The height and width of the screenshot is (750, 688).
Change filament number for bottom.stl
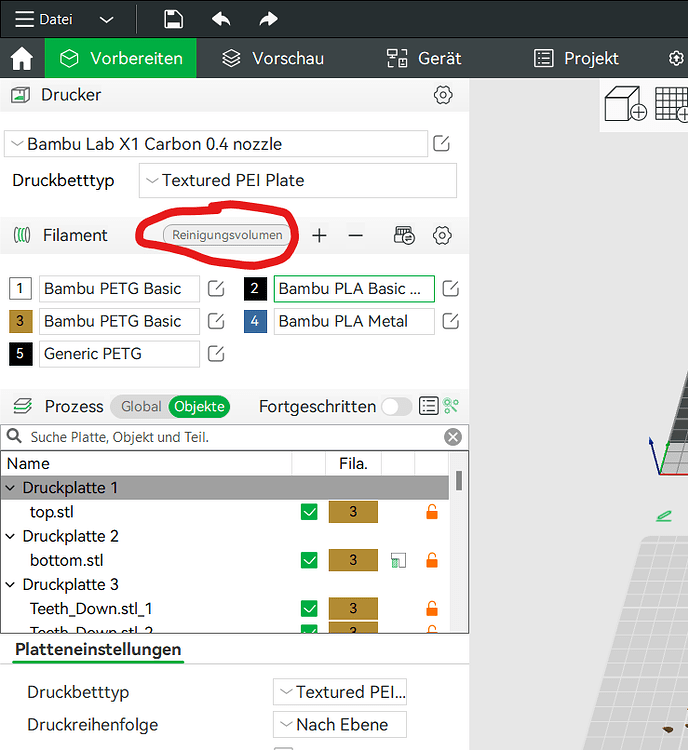point(353,560)
